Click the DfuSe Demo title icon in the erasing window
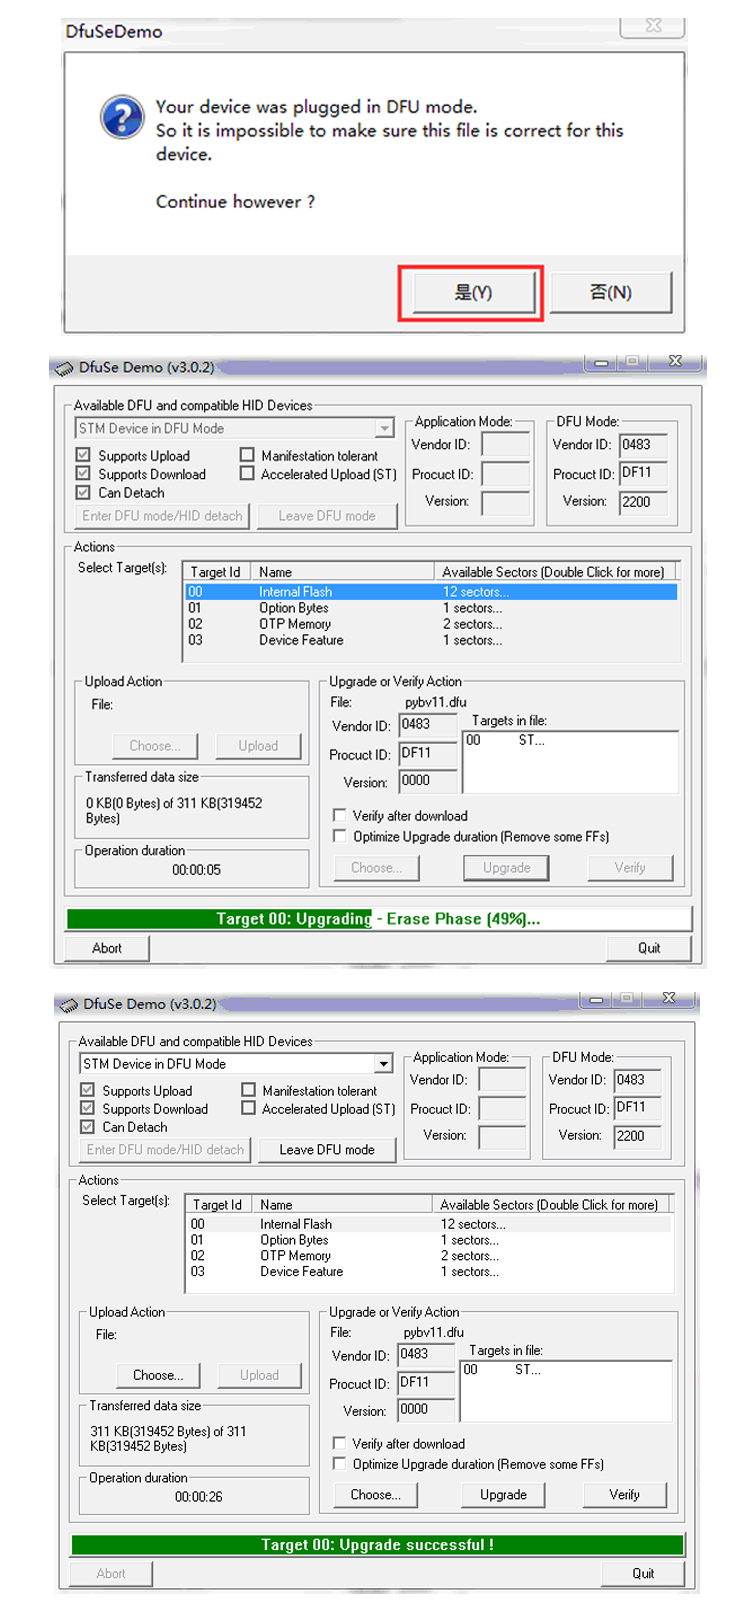Viewport: 750px width, 1616px height. point(65,368)
